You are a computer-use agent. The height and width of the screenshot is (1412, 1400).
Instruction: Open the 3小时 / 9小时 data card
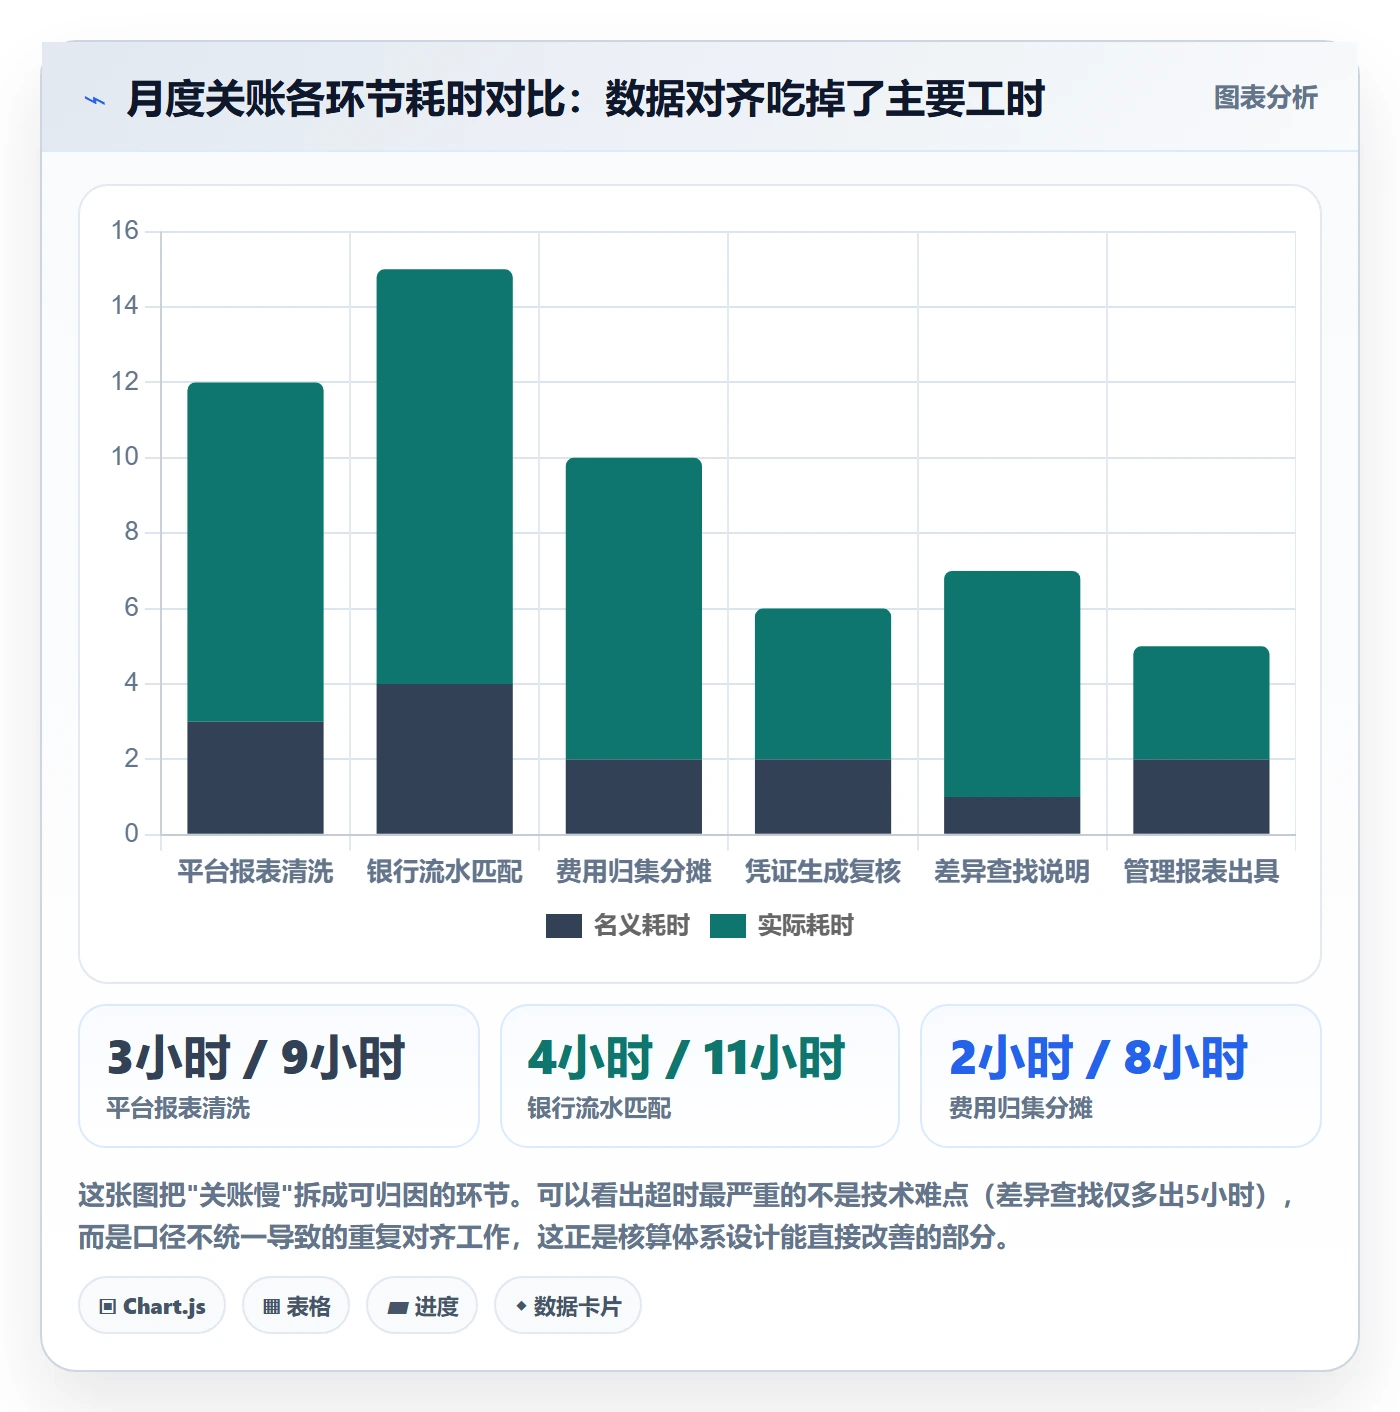[279, 1076]
